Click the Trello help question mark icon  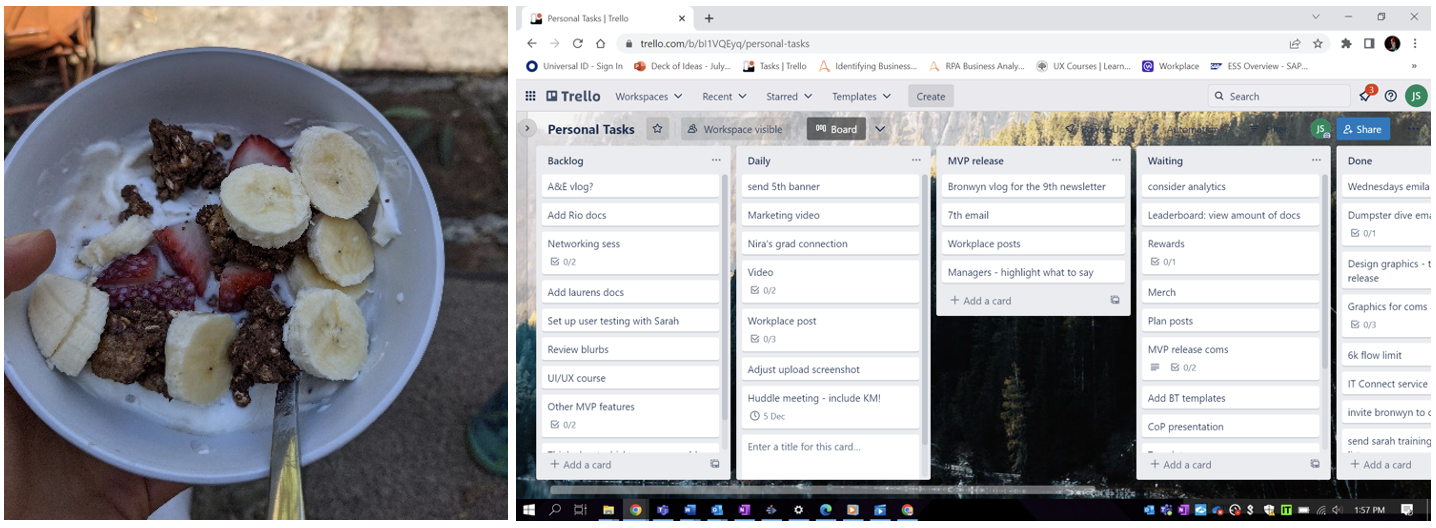pyautogui.click(x=1390, y=96)
